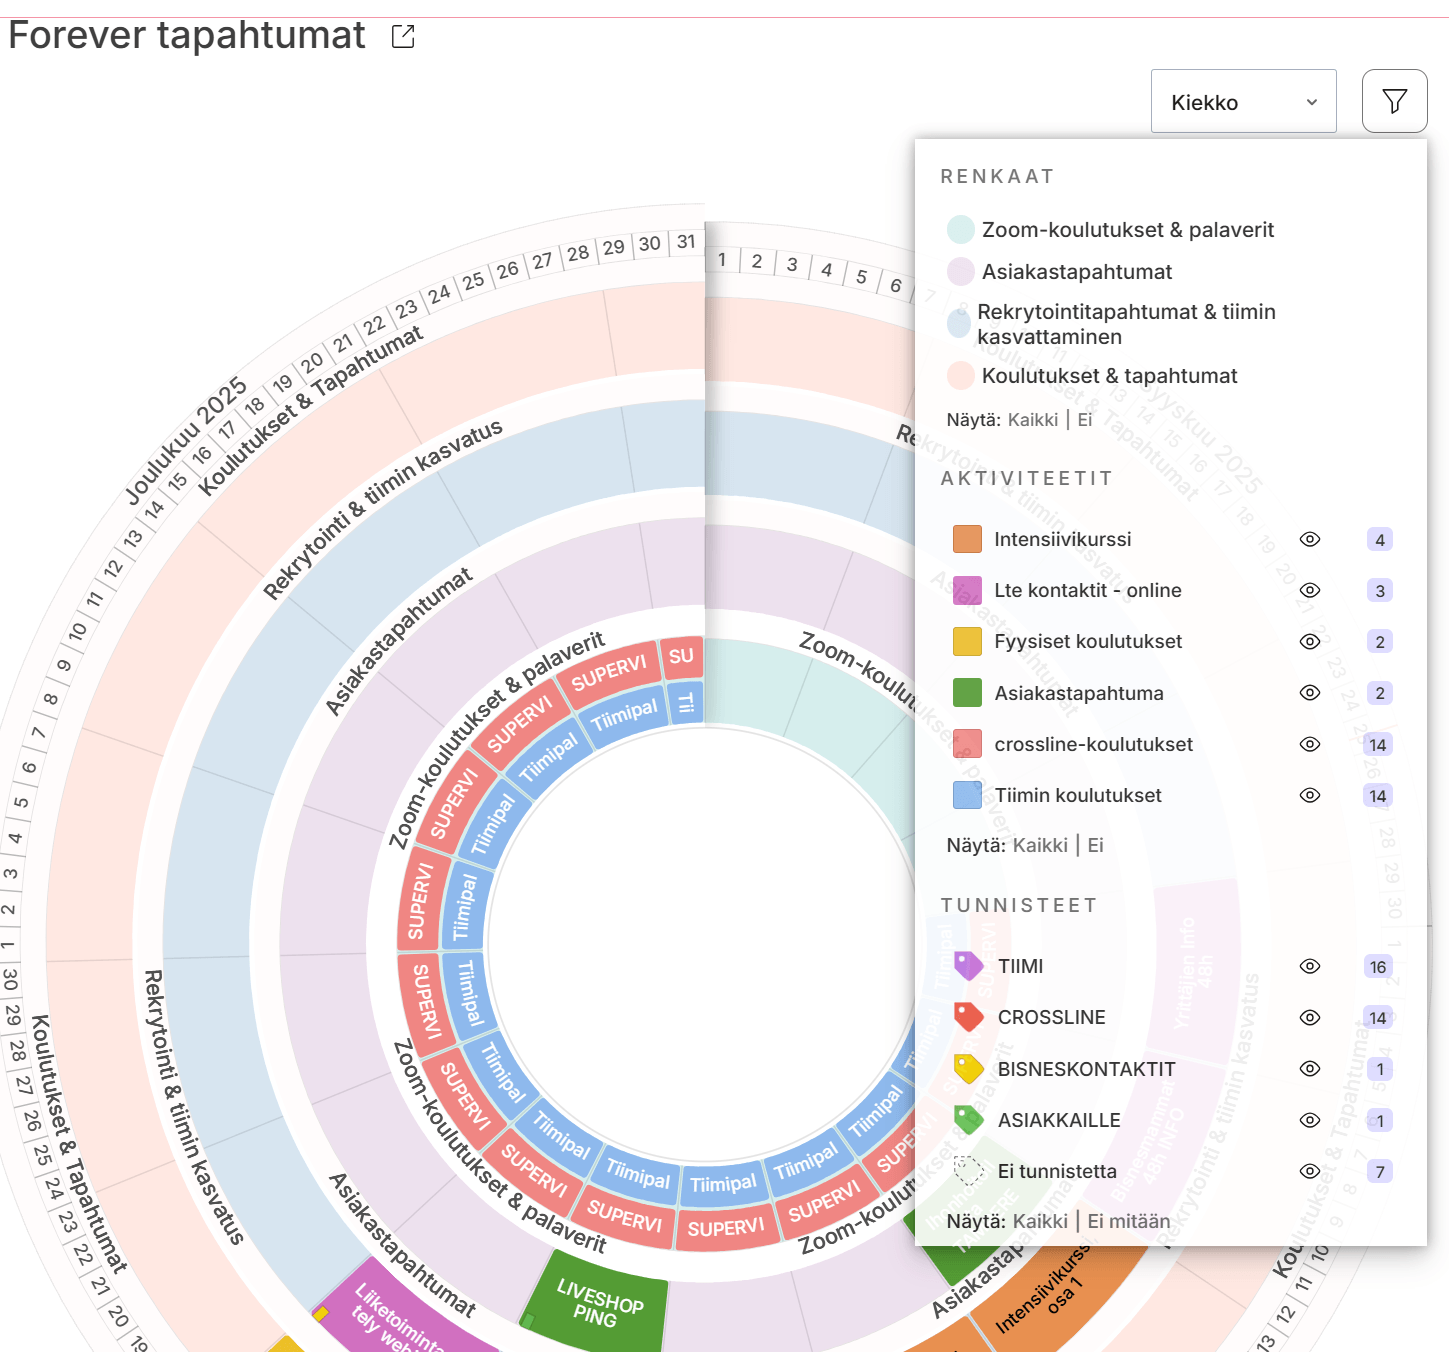Click the yellow BISNESKONTAKTIT tag icon
This screenshot has height=1352, width=1449.
tap(968, 1069)
